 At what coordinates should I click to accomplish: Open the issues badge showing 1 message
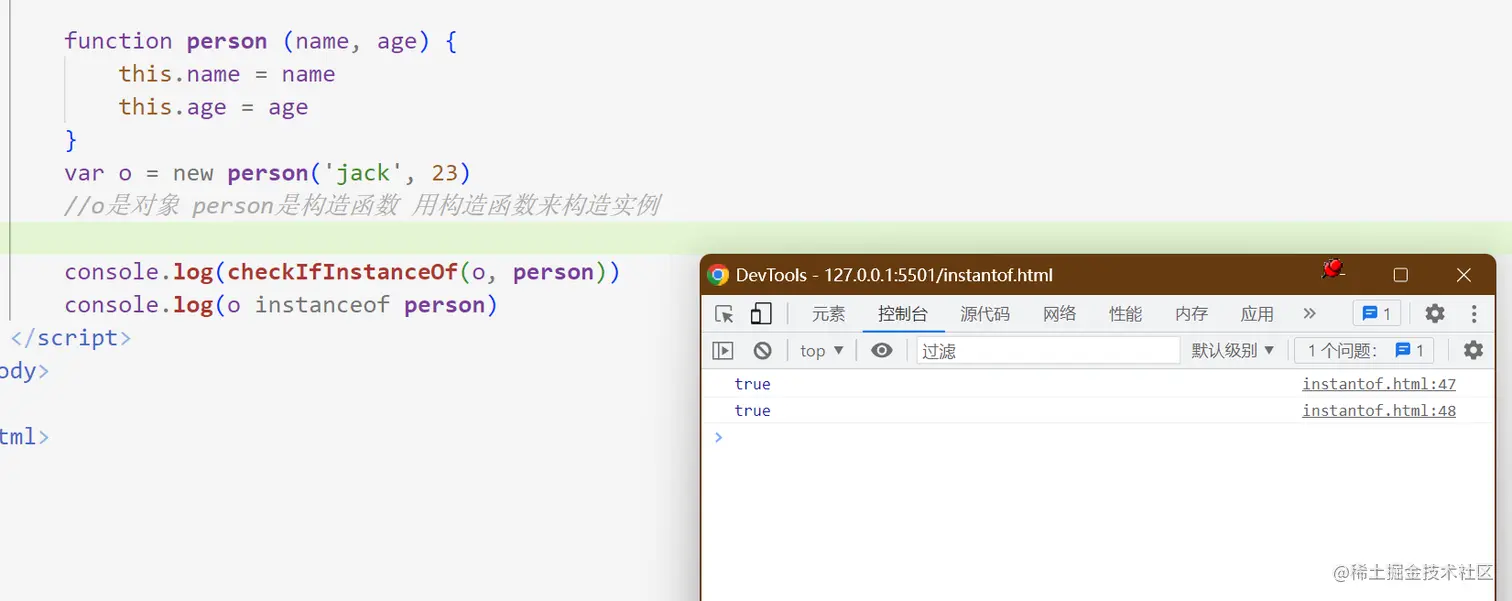click(x=1377, y=314)
